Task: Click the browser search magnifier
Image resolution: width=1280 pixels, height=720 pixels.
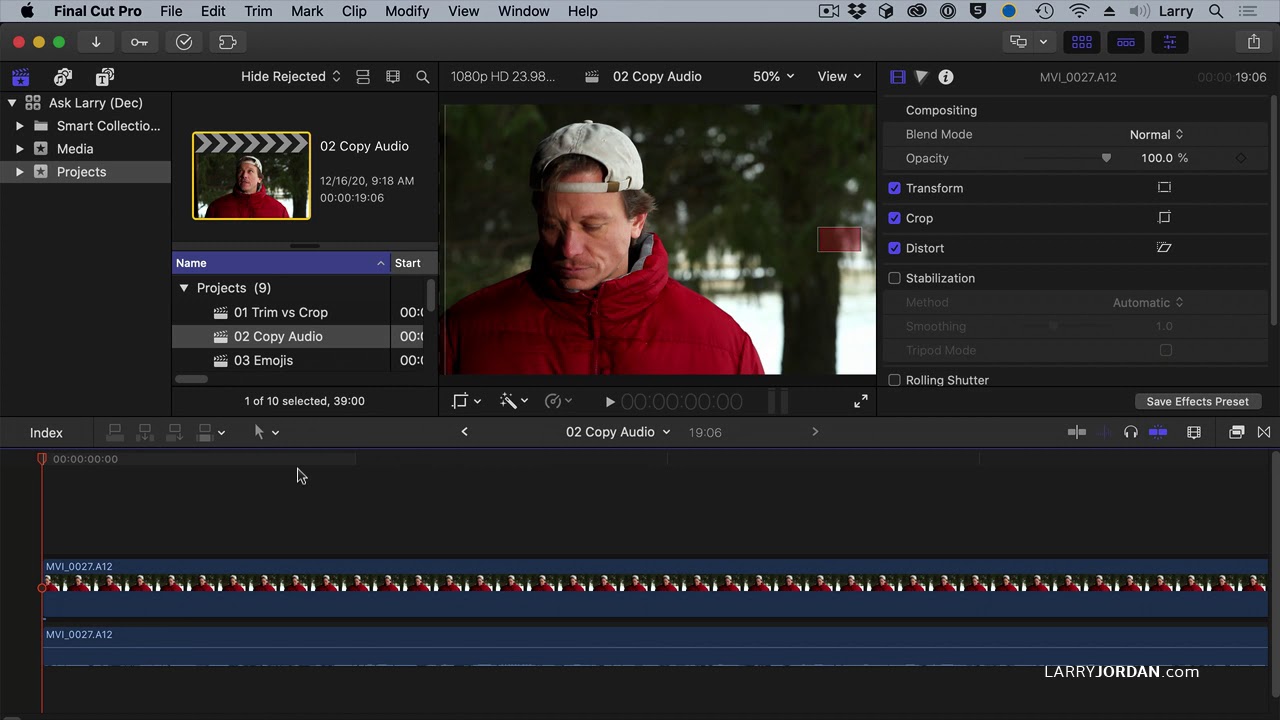Action: click(423, 77)
